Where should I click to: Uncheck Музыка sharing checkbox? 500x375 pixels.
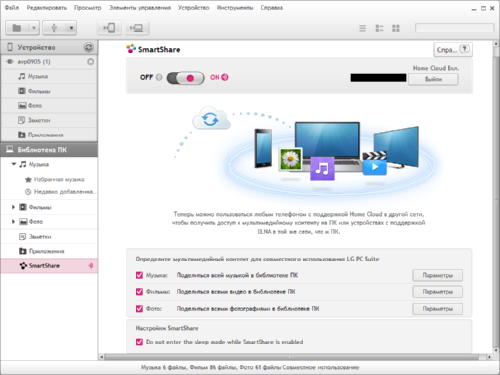coord(139,275)
